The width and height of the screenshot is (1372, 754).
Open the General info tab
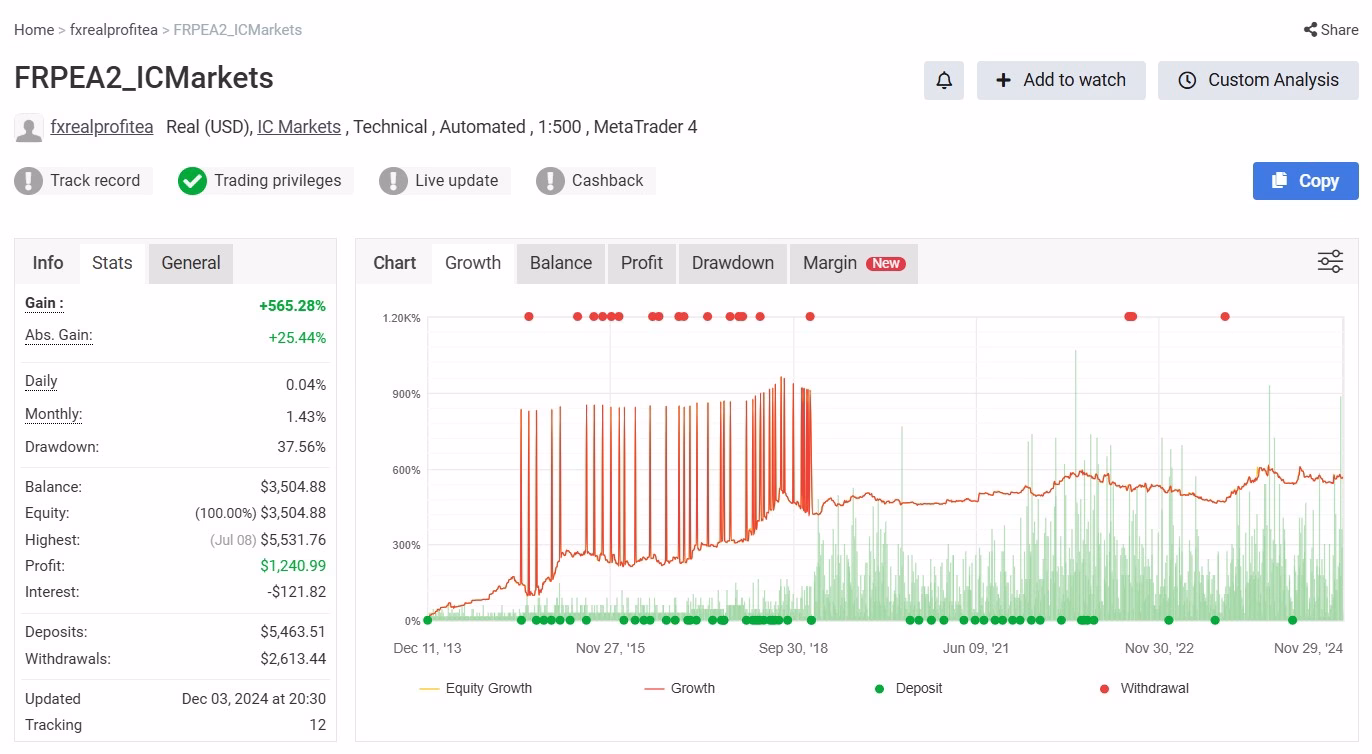click(x=191, y=263)
